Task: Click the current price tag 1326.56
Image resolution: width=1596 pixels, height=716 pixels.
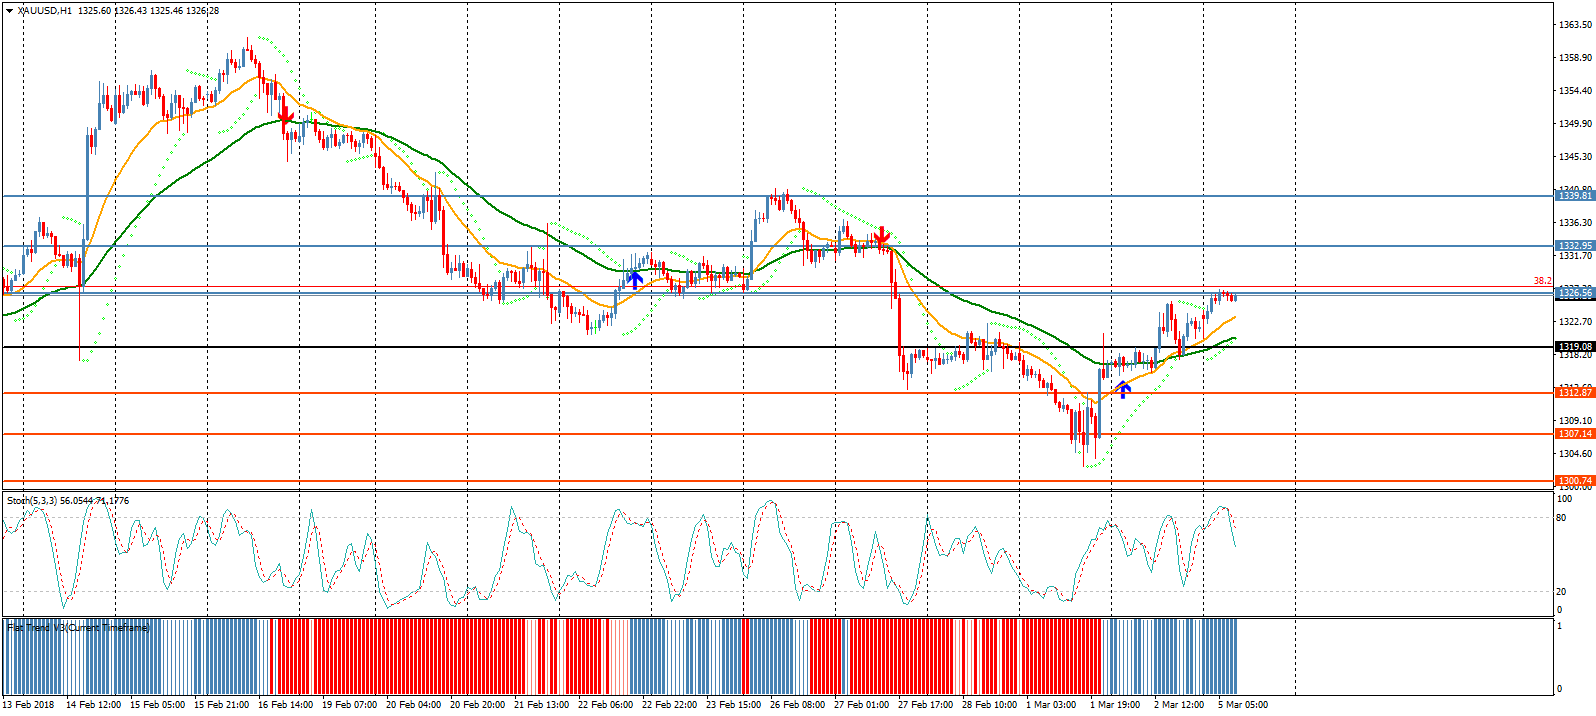Action: click(x=1574, y=293)
